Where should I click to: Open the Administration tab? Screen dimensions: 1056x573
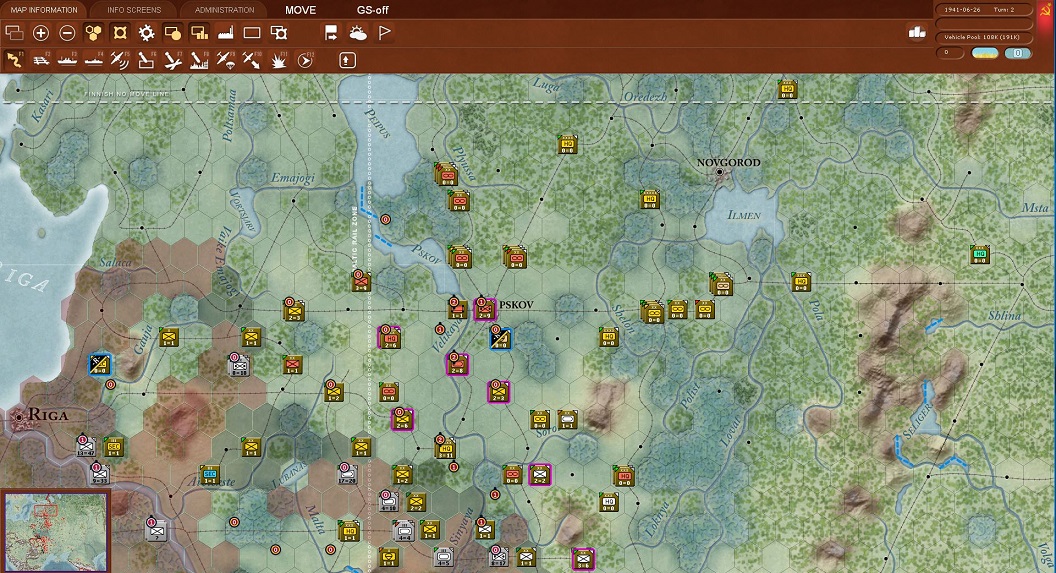224,9
